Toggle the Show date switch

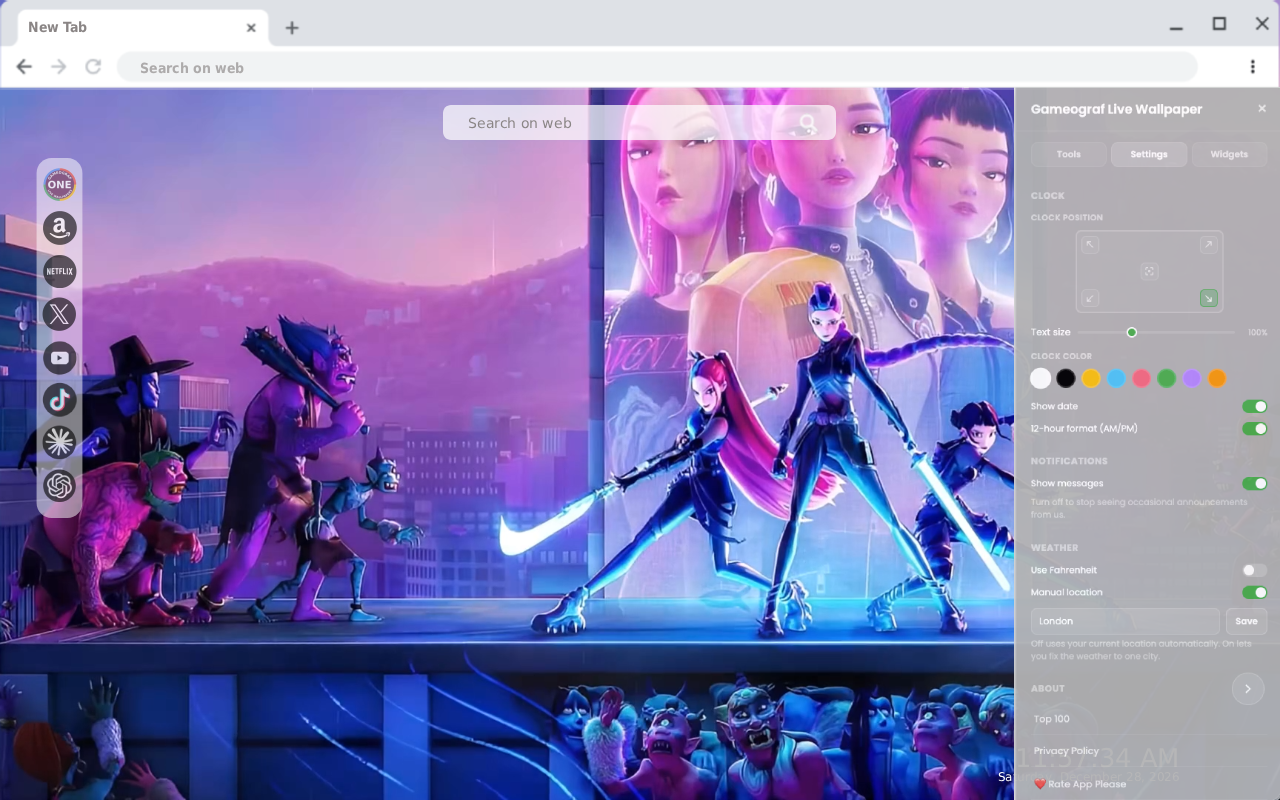point(1254,406)
